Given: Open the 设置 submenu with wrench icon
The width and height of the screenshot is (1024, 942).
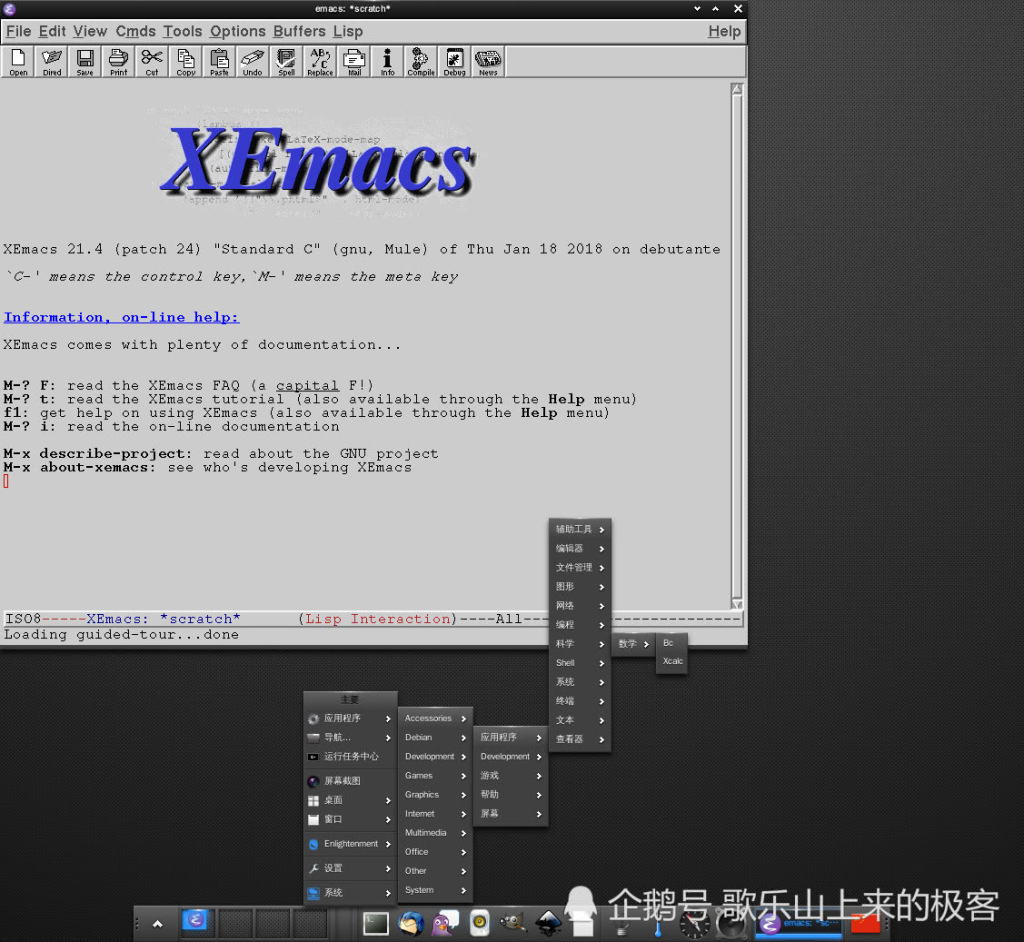Looking at the screenshot, I should [350, 868].
